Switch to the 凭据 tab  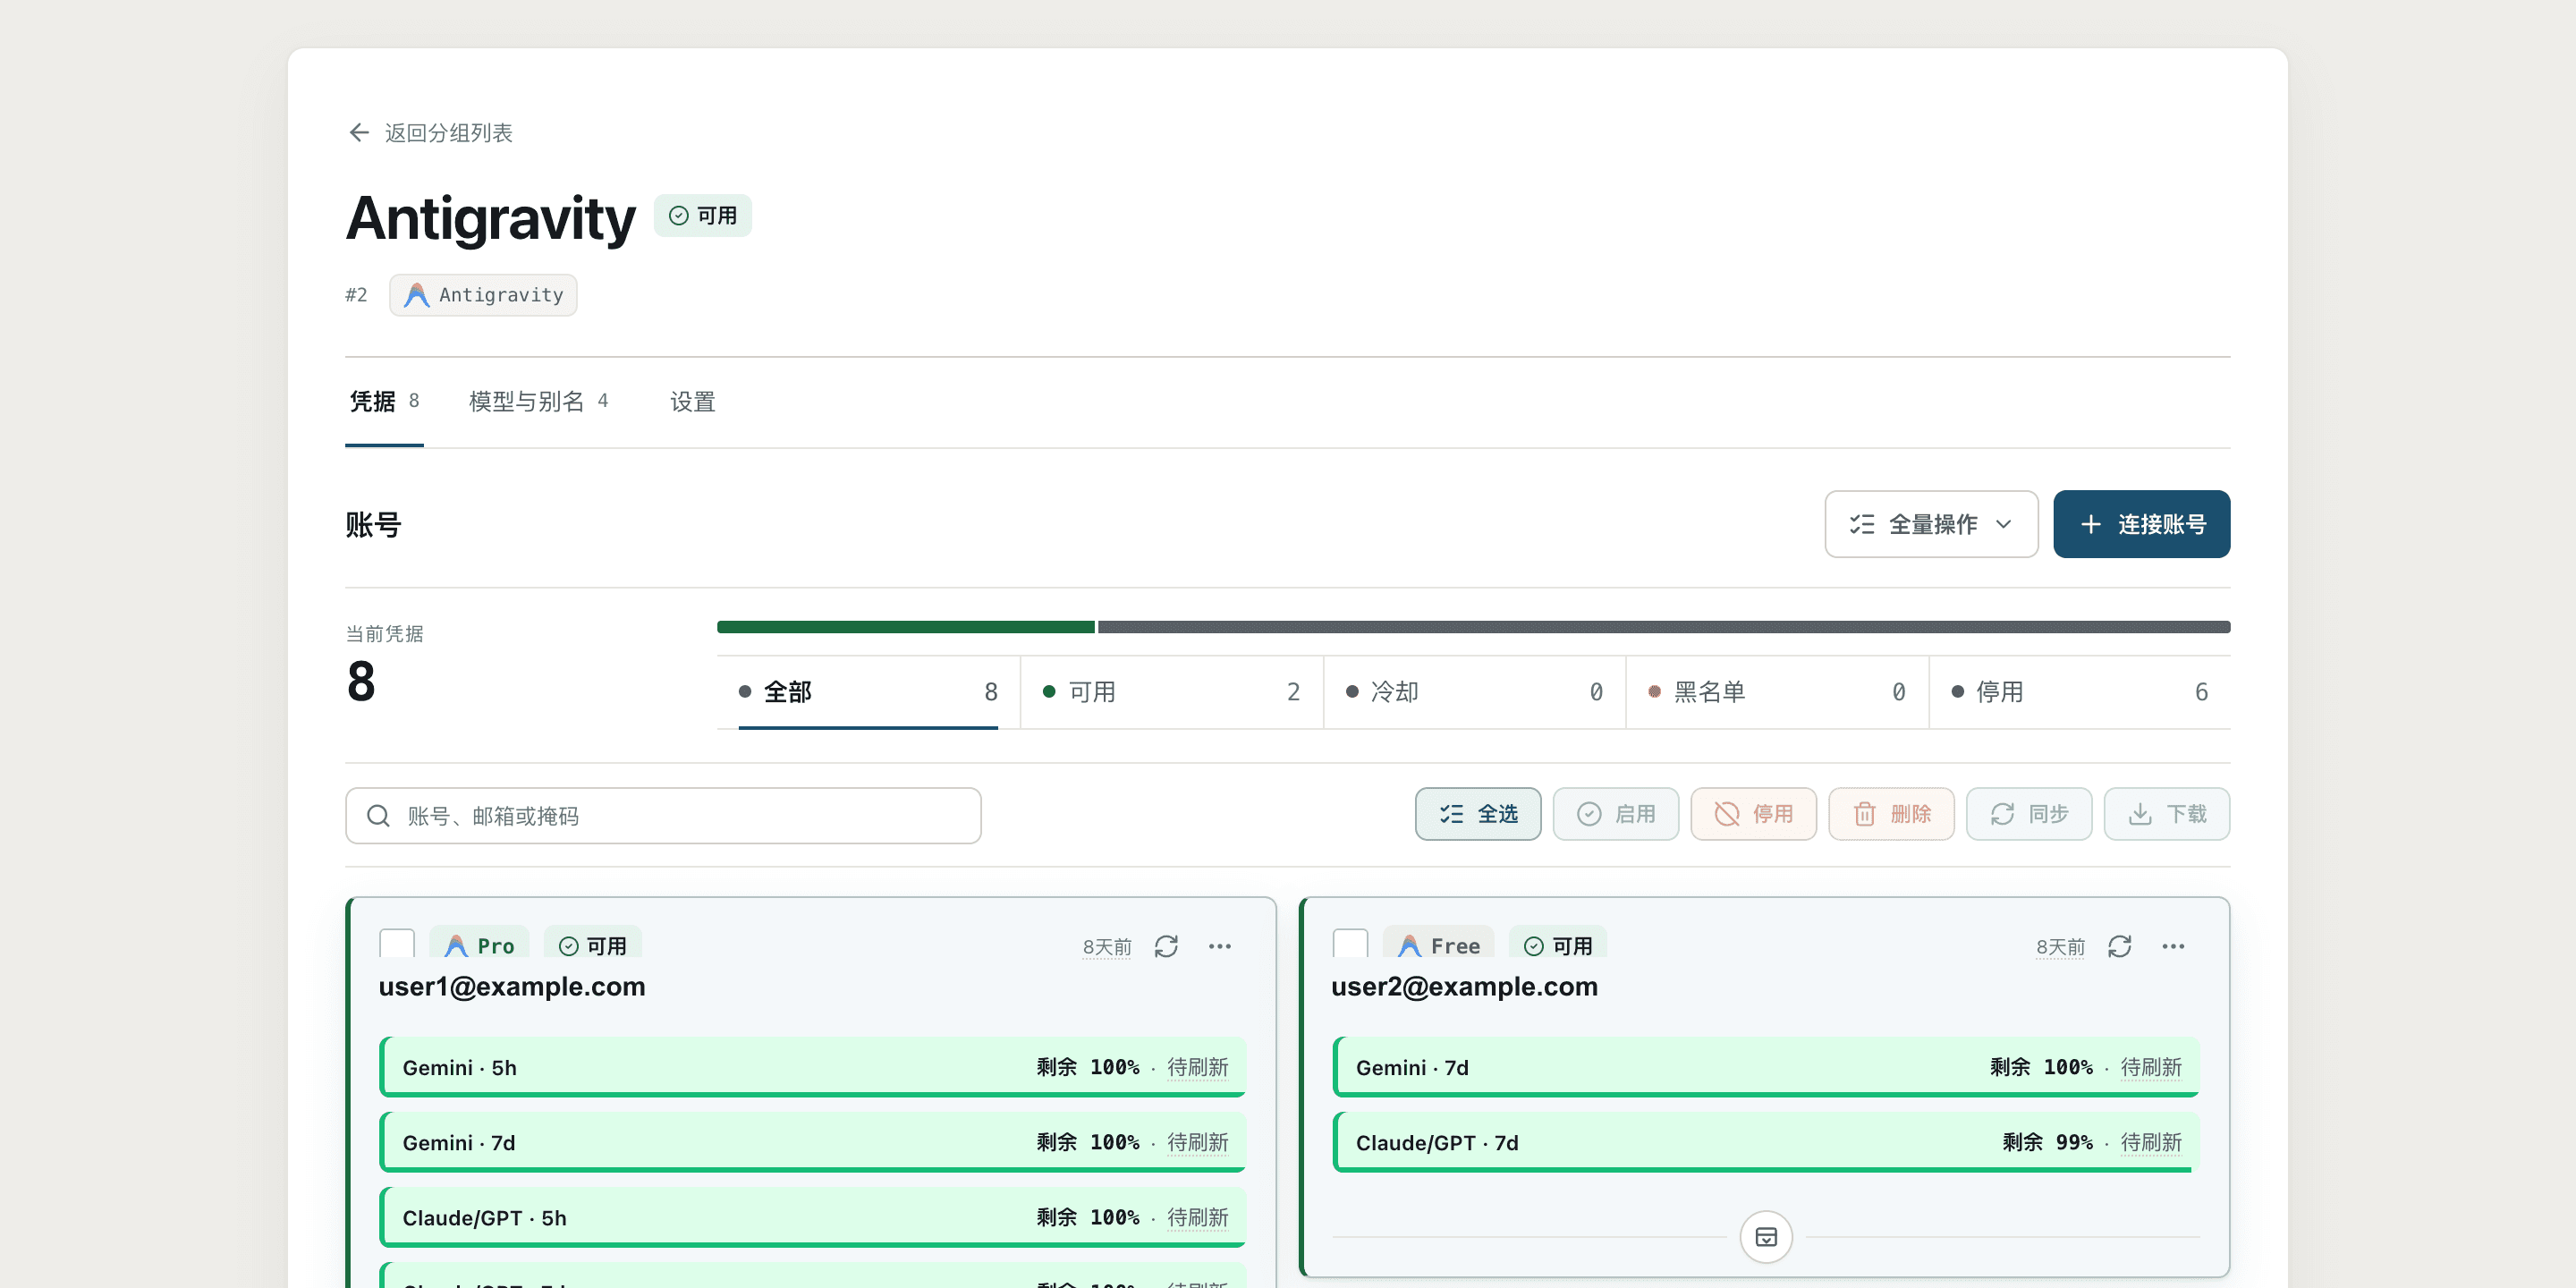384,402
